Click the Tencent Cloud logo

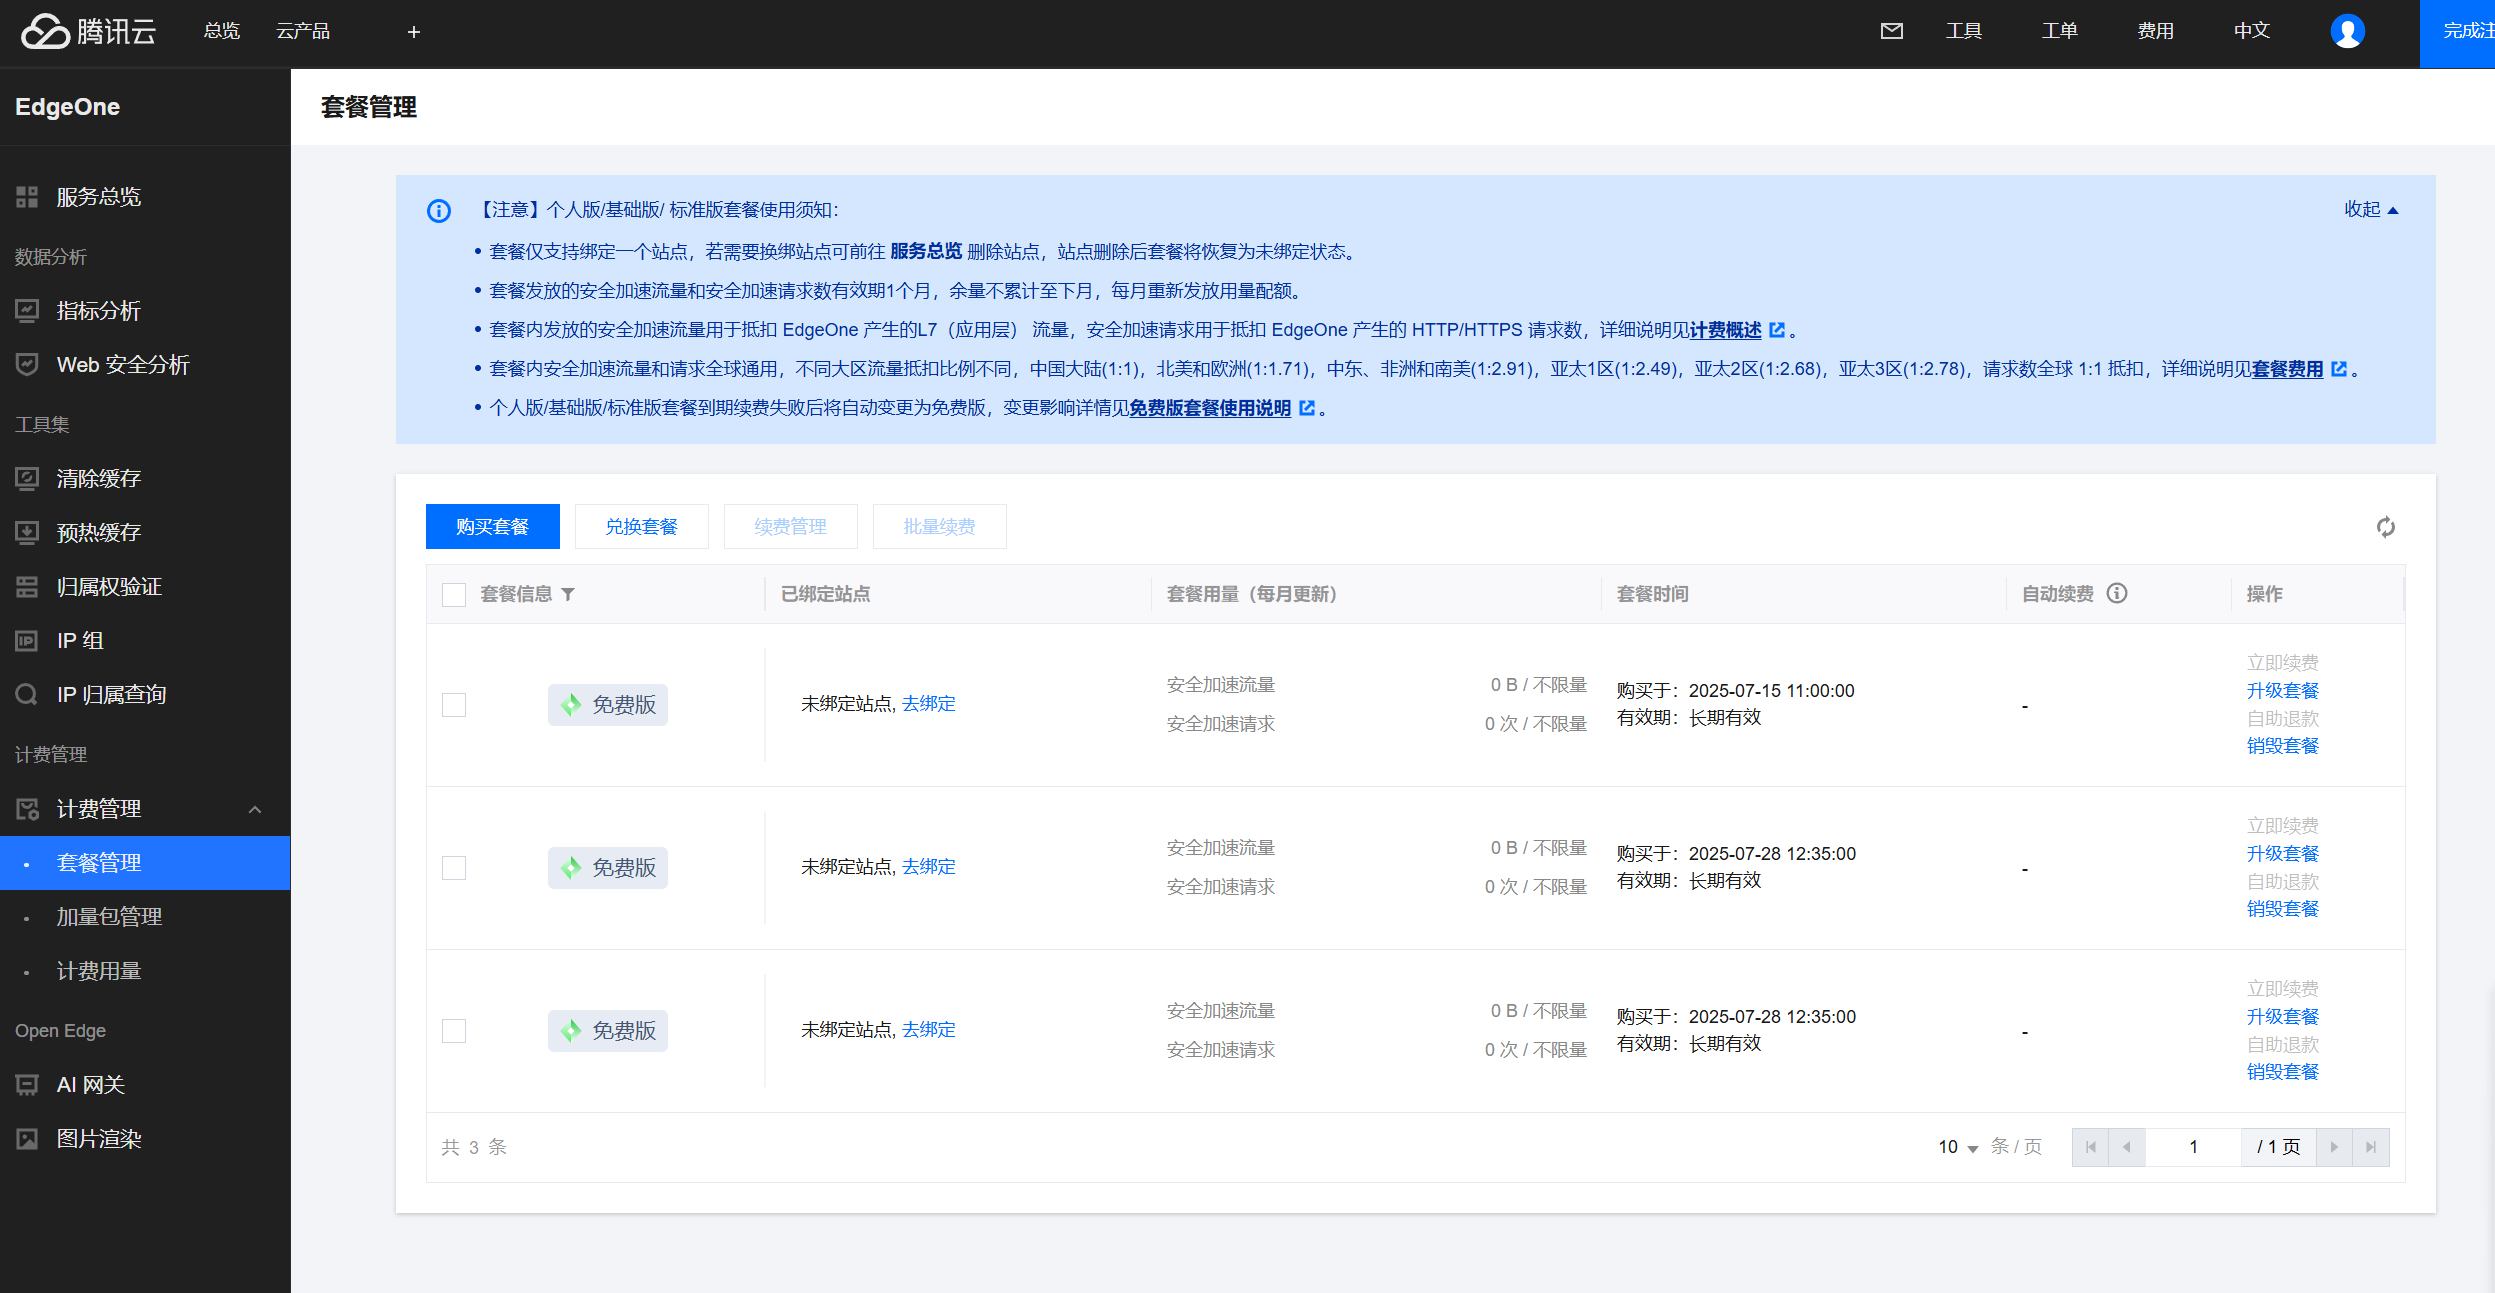[89, 32]
